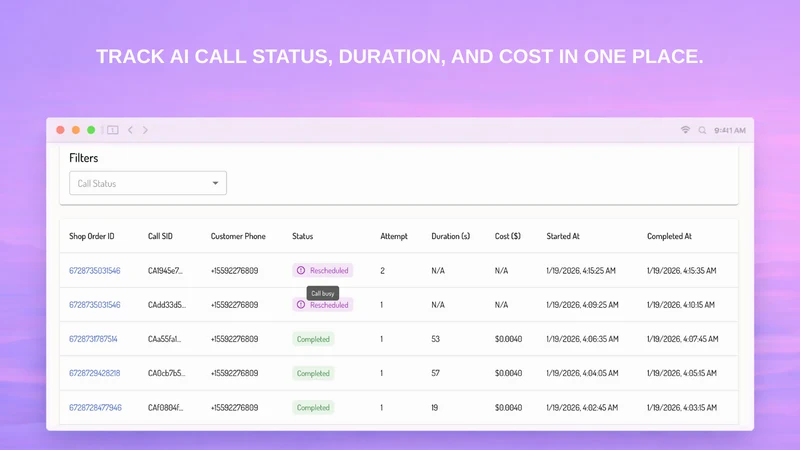Click Completed badge in CAf0804f row

click(313, 407)
